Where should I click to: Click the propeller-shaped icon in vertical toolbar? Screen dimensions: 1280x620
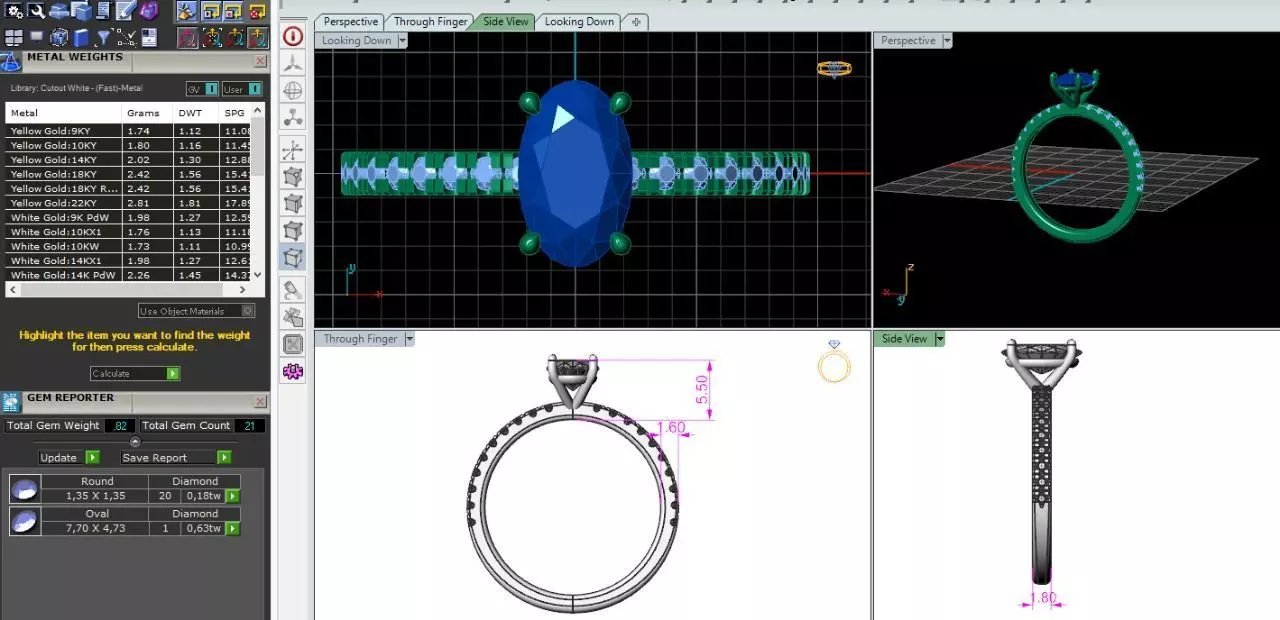tap(293, 64)
